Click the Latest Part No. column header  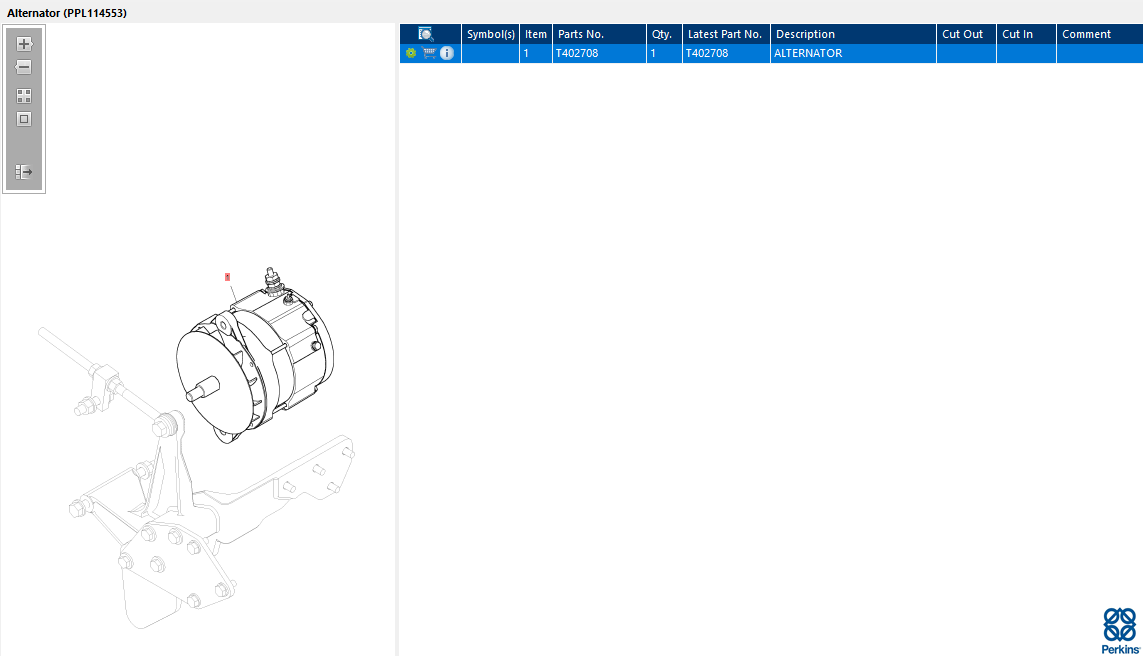tap(726, 34)
